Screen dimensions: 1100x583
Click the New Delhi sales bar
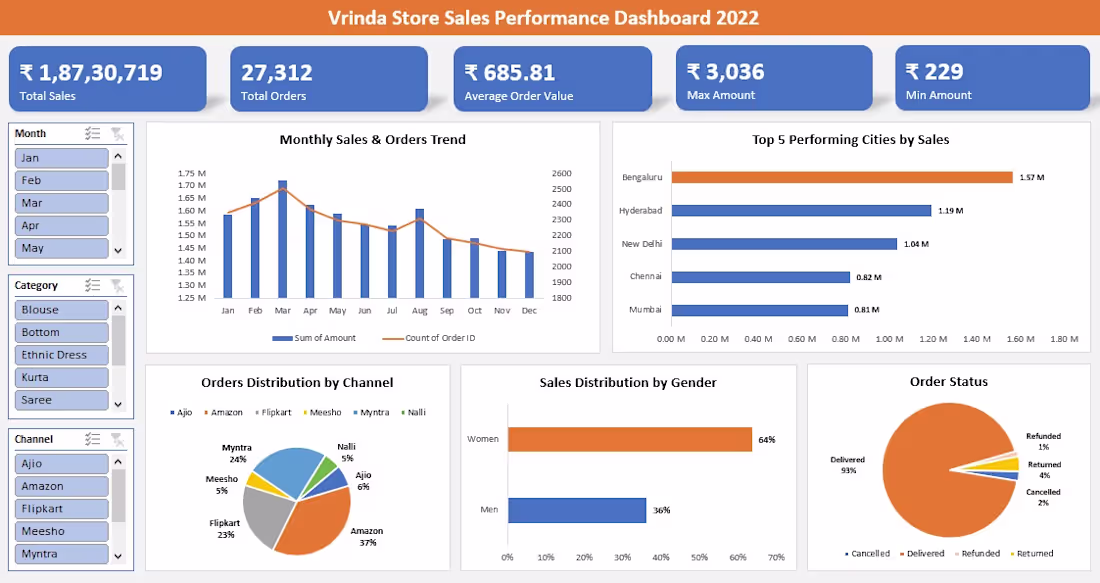click(x=784, y=244)
